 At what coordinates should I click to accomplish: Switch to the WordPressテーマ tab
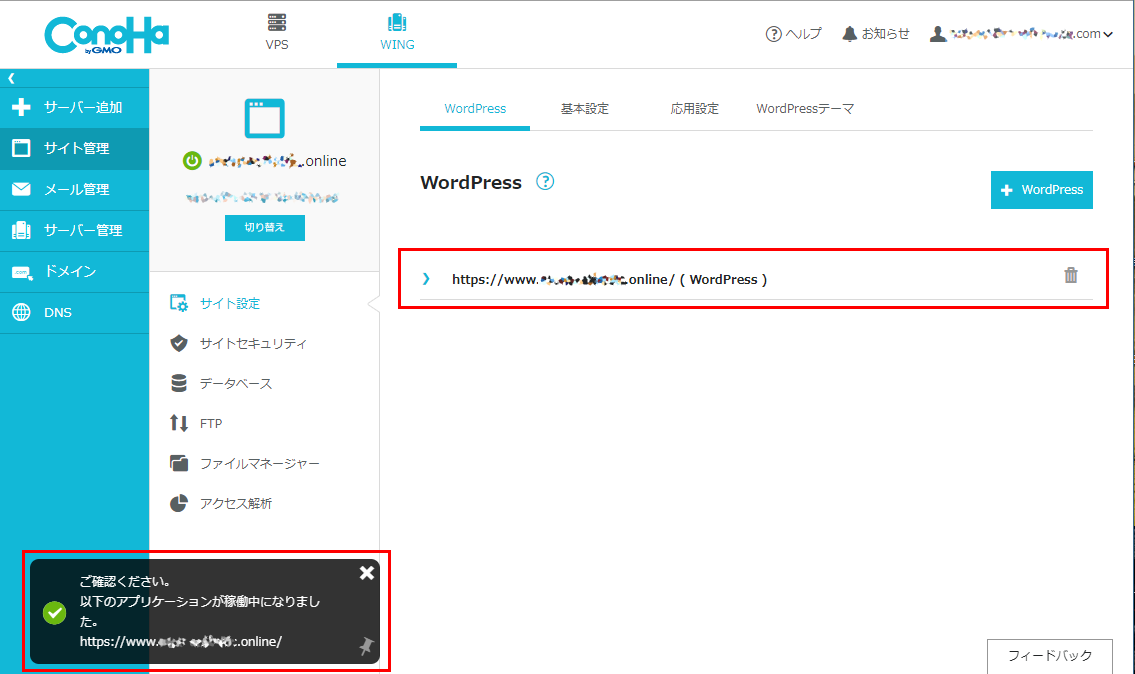[x=805, y=109]
